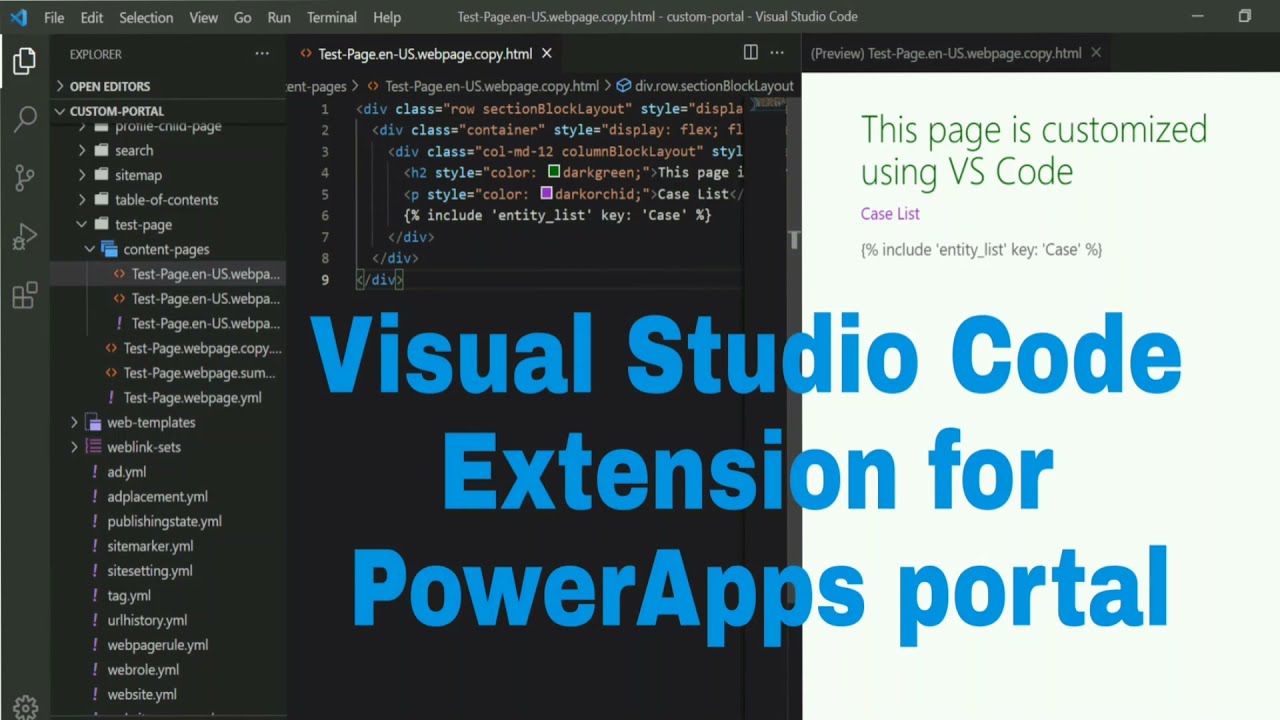
Task: Expand the search folder
Action: (x=134, y=150)
